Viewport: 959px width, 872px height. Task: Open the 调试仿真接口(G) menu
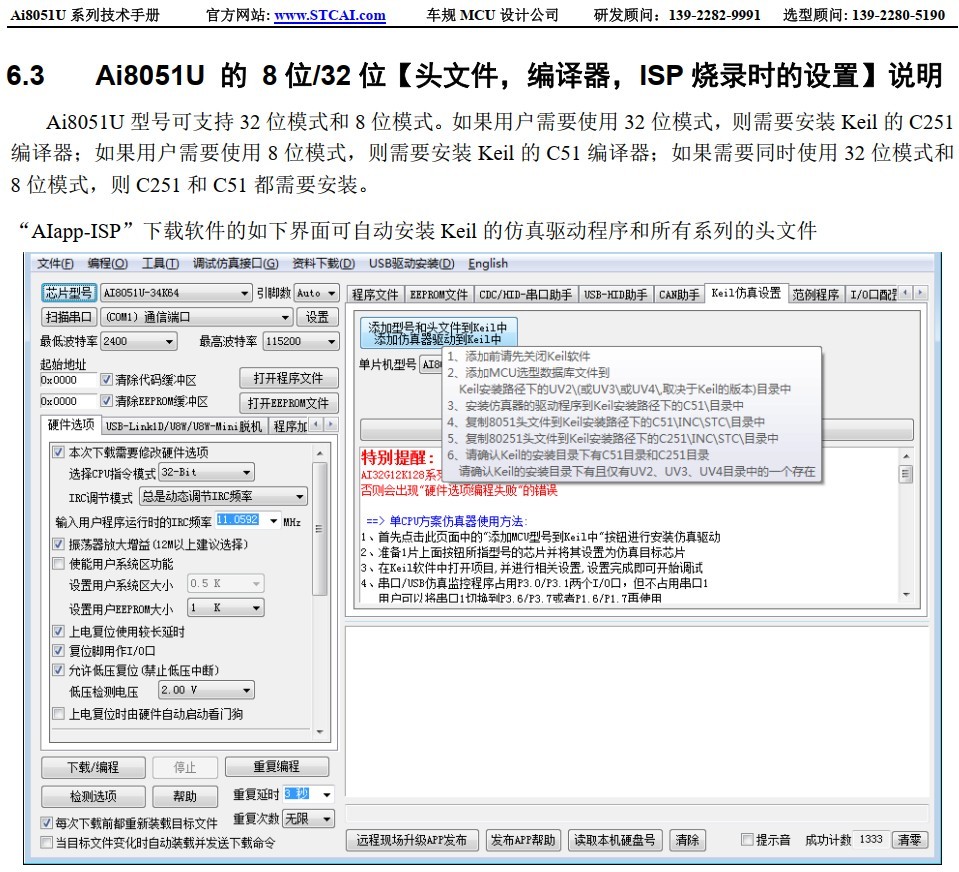coord(235,264)
